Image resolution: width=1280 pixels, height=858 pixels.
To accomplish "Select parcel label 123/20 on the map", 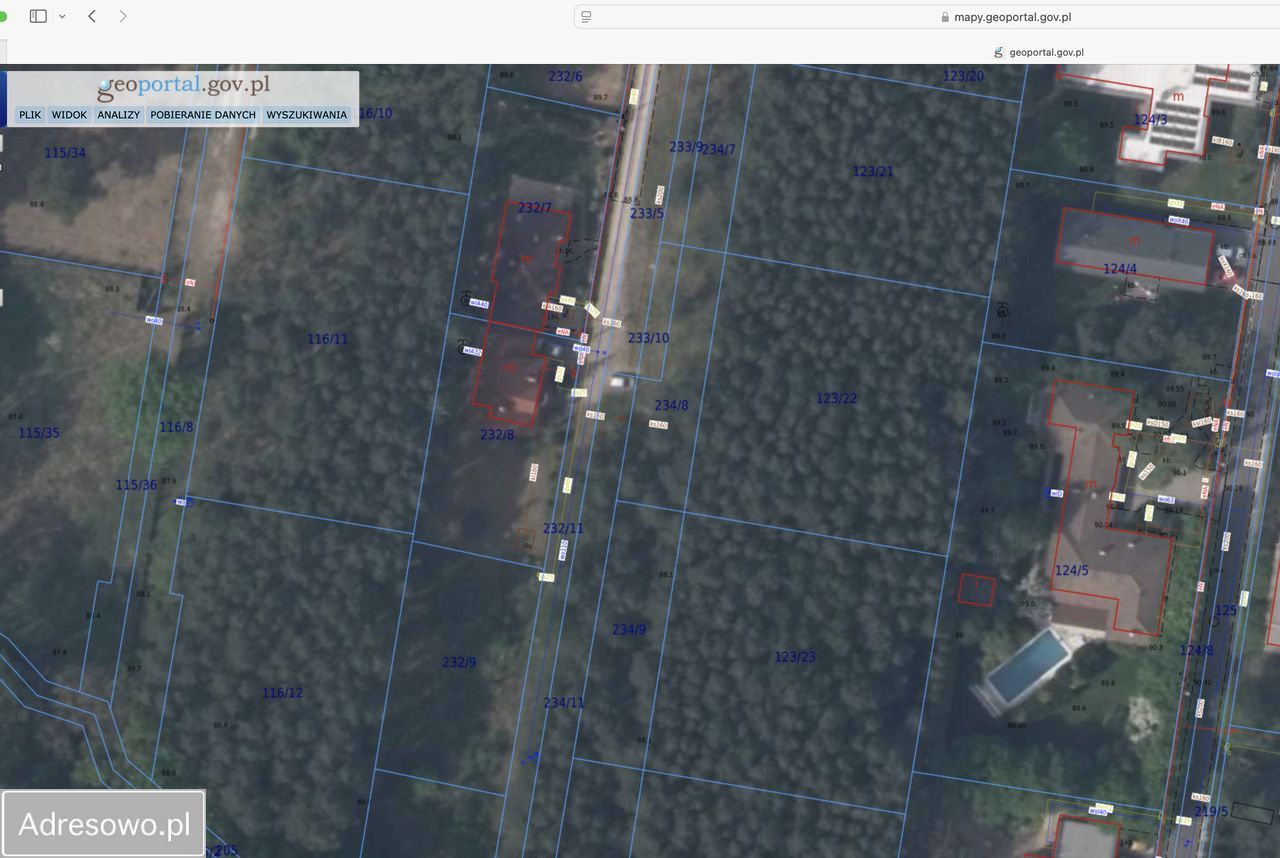I will (x=963, y=76).
